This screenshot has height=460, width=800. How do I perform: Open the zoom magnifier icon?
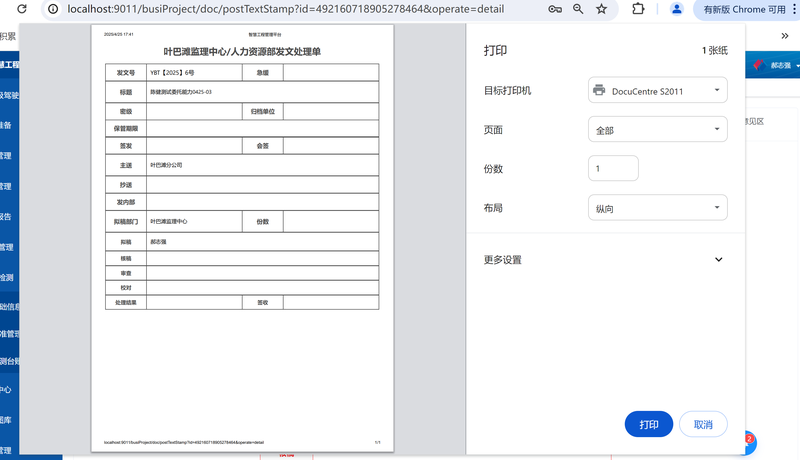coord(578,9)
